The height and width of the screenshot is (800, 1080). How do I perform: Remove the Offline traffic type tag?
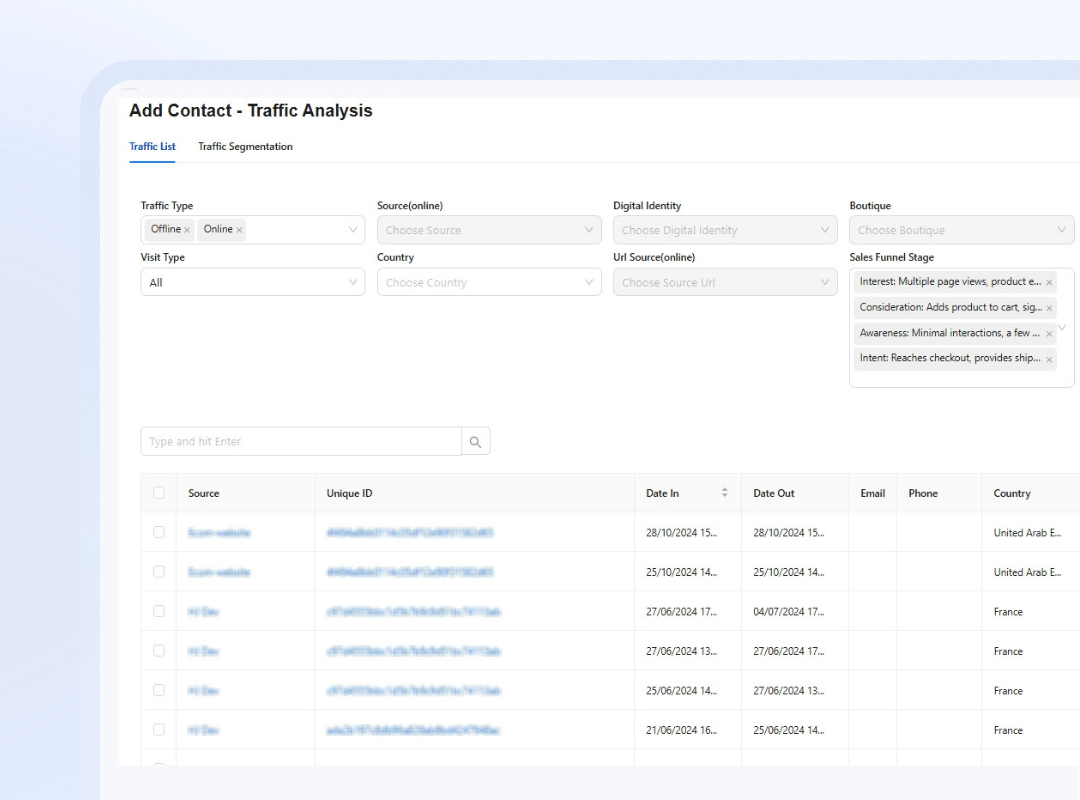click(187, 230)
